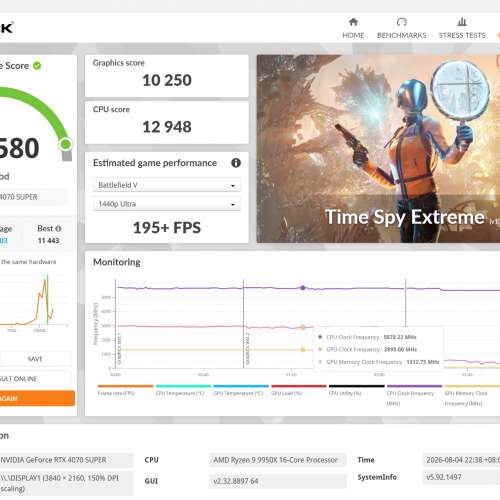The height and width of the screenshot is (500, 500).
Task: Toggle the CPU Clock Frequency legend series
Action: point(414,395)
